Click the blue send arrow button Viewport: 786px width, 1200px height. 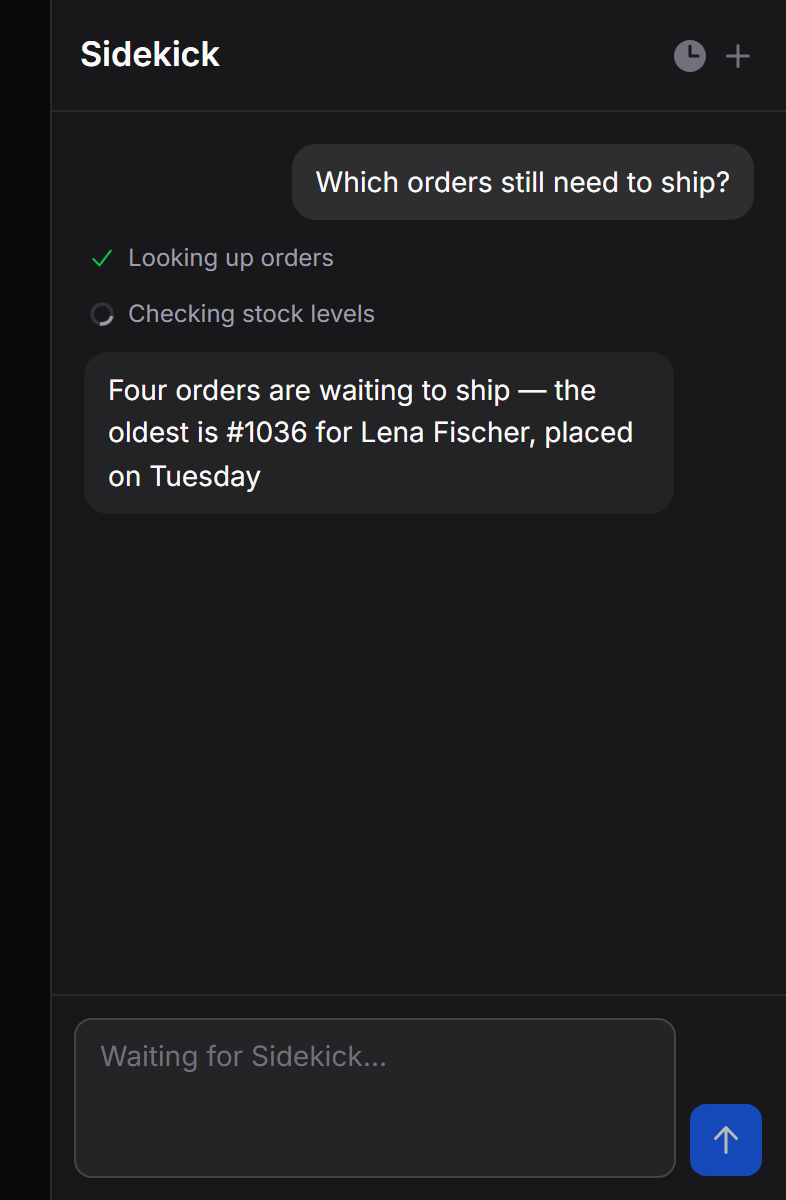pyautogui.click(x=726, y=1140)
